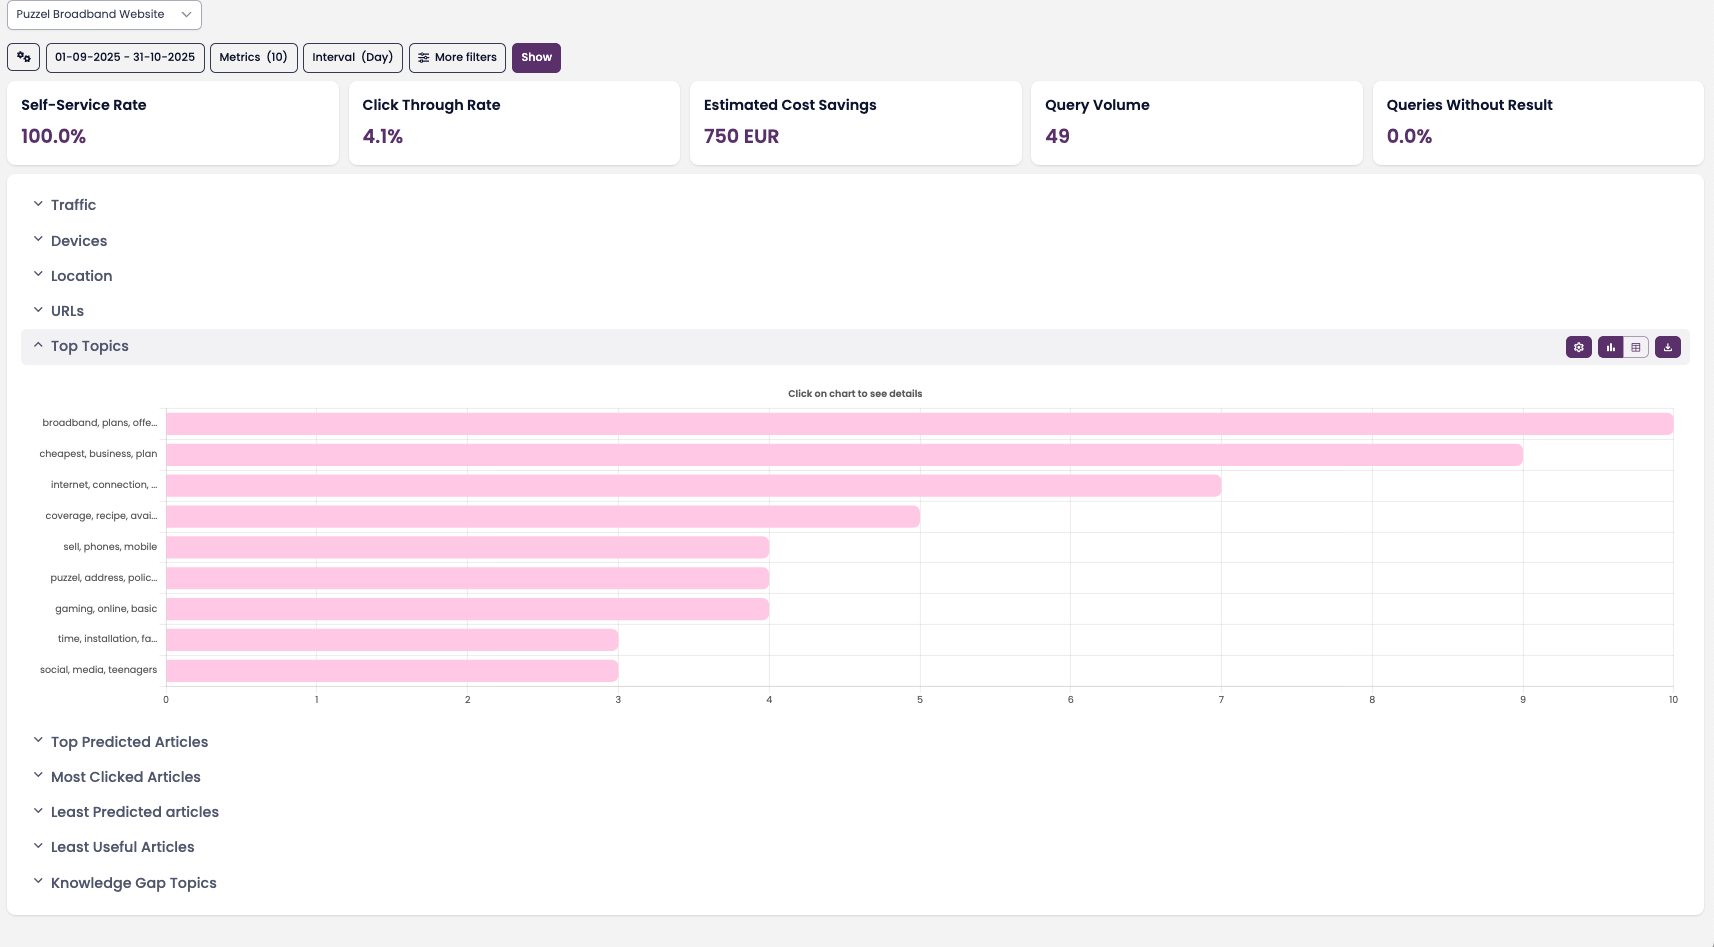Expand the Traffic section
Screen dimensions: 1714x947
[x=73, y=205]
